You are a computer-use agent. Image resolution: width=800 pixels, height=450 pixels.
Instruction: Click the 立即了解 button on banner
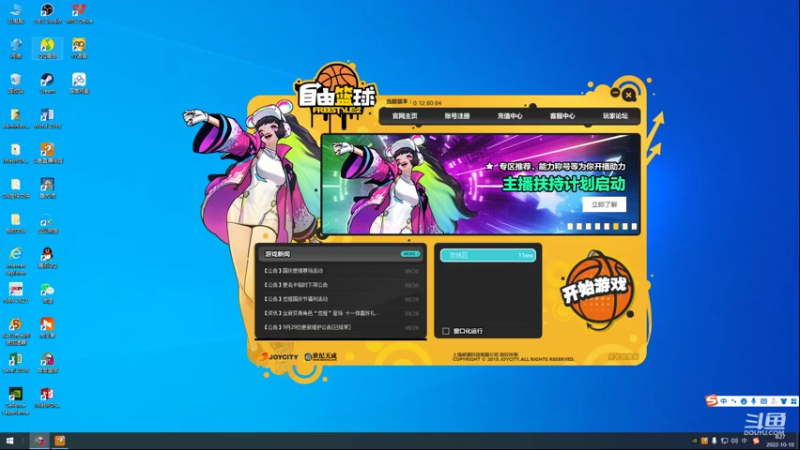604,205
